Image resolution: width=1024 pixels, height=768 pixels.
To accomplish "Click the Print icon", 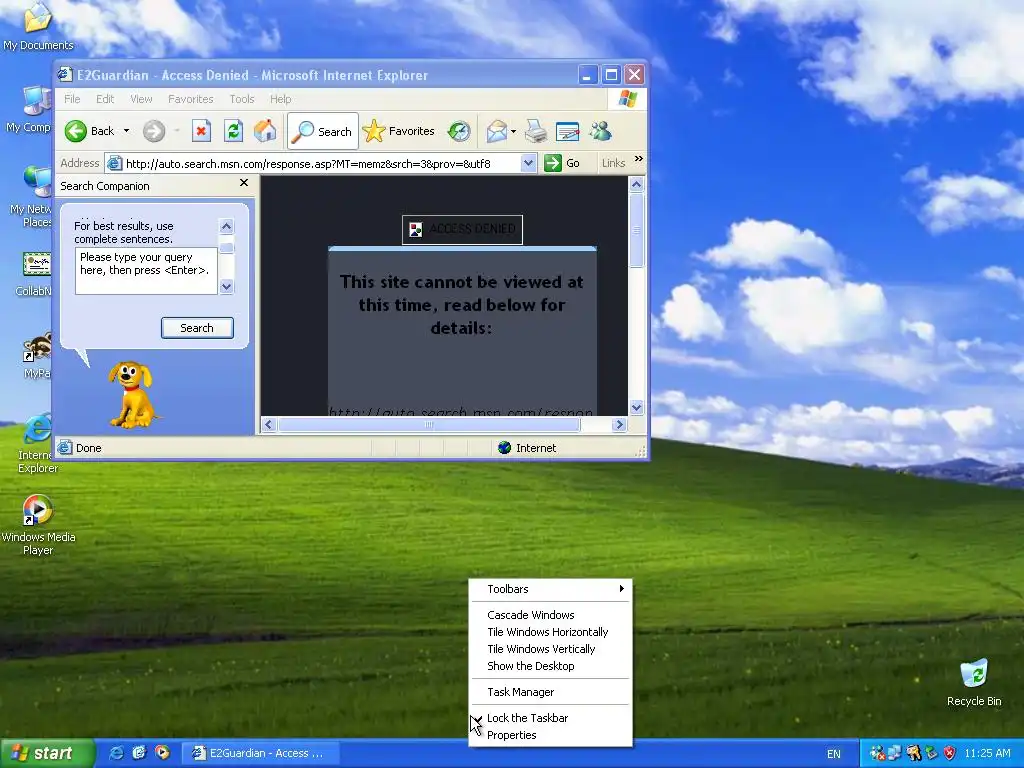I will tap(536, 131).
